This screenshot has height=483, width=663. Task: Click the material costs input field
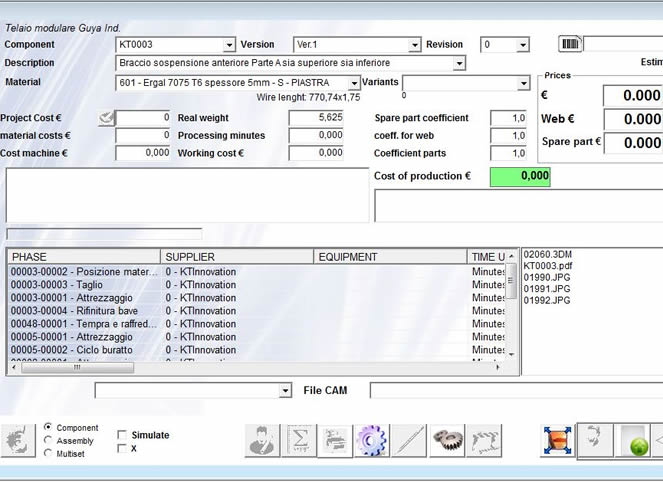(143, 136)
